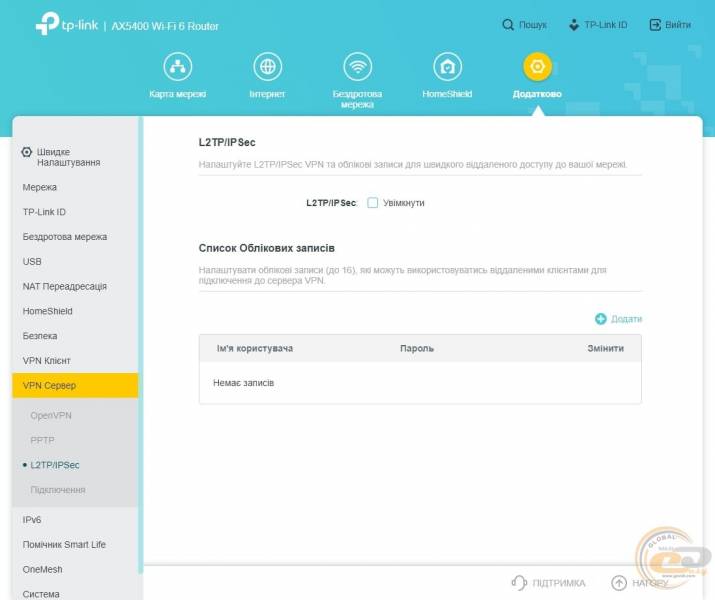
Task: Open the HomeShield icon in top navigation
Action: point(447,67)
